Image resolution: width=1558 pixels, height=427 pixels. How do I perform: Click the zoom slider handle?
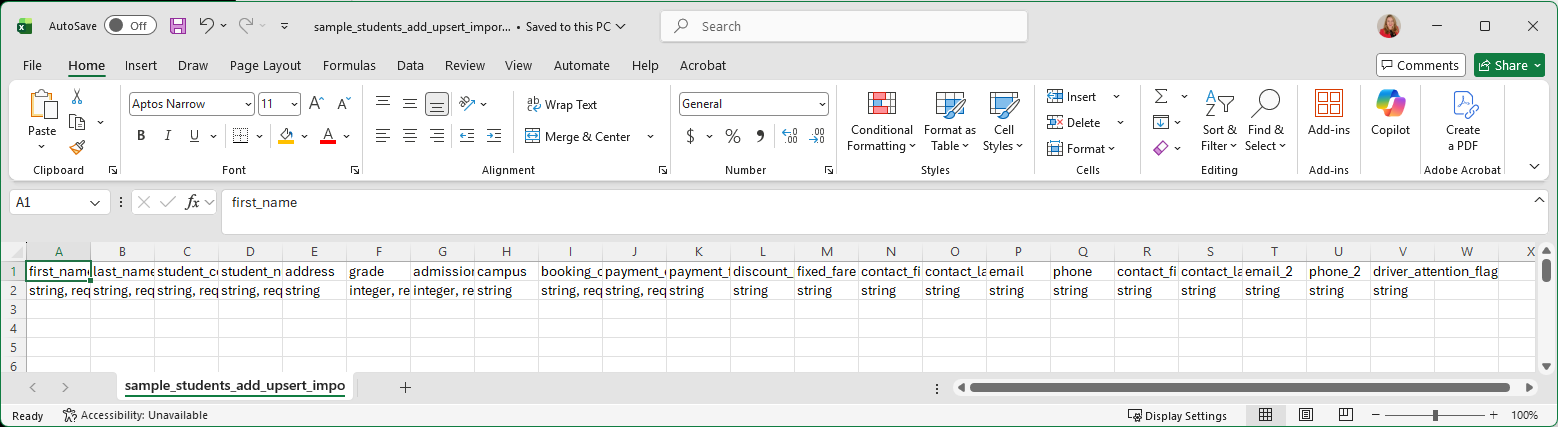[1435, 415]
